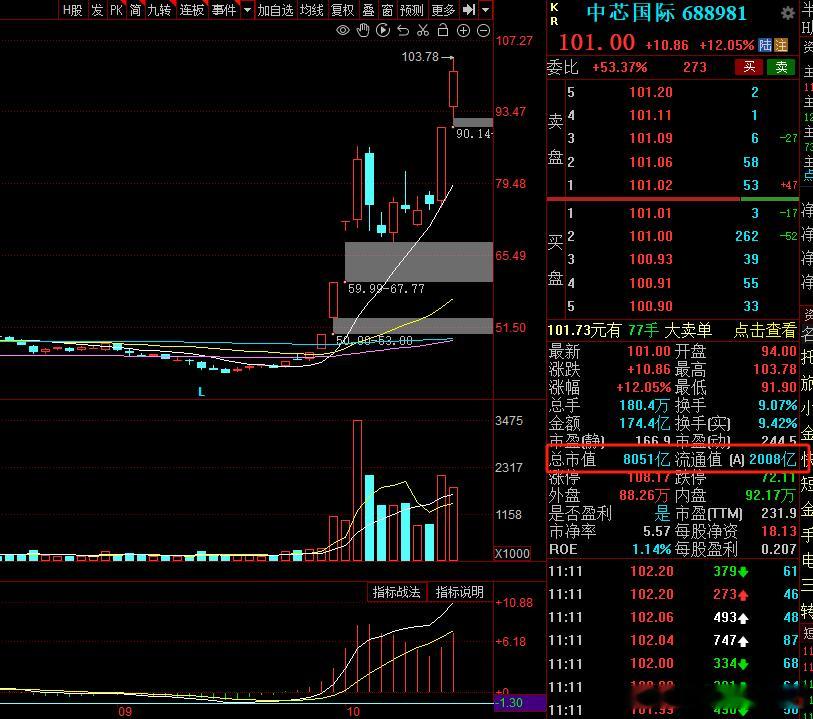
Task: Click the 预测 forecast item
Action: (x=412, y=10)
